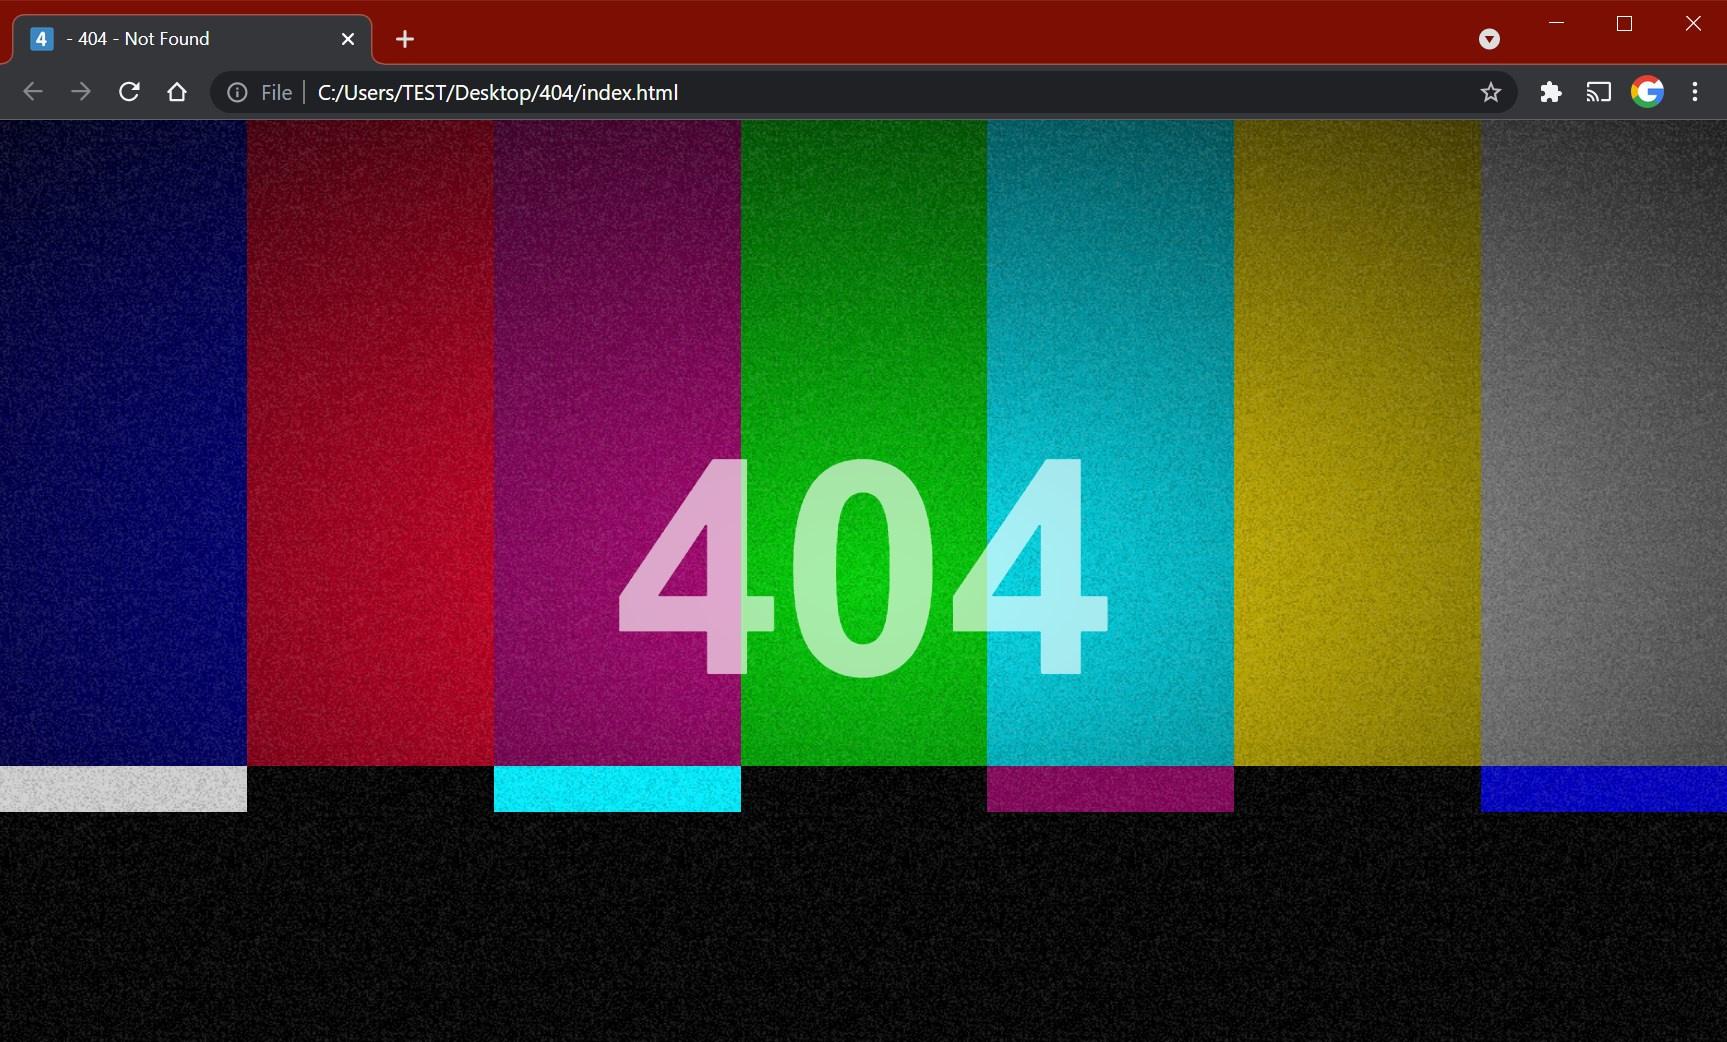Open the Google profile avatar
The width and height of the screenshot is (1727, 1042).
(x=1647, y=92)
